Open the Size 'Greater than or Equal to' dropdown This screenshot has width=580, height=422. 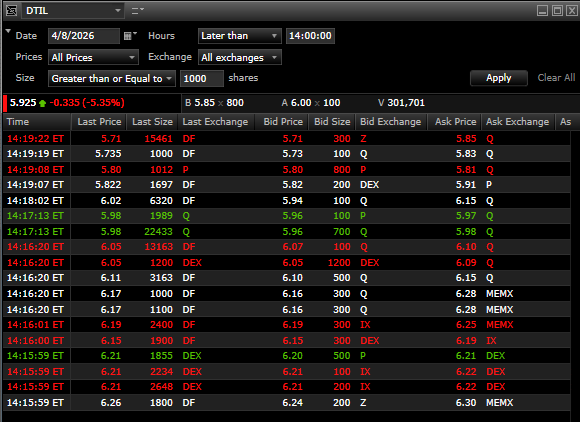point(112,78)
